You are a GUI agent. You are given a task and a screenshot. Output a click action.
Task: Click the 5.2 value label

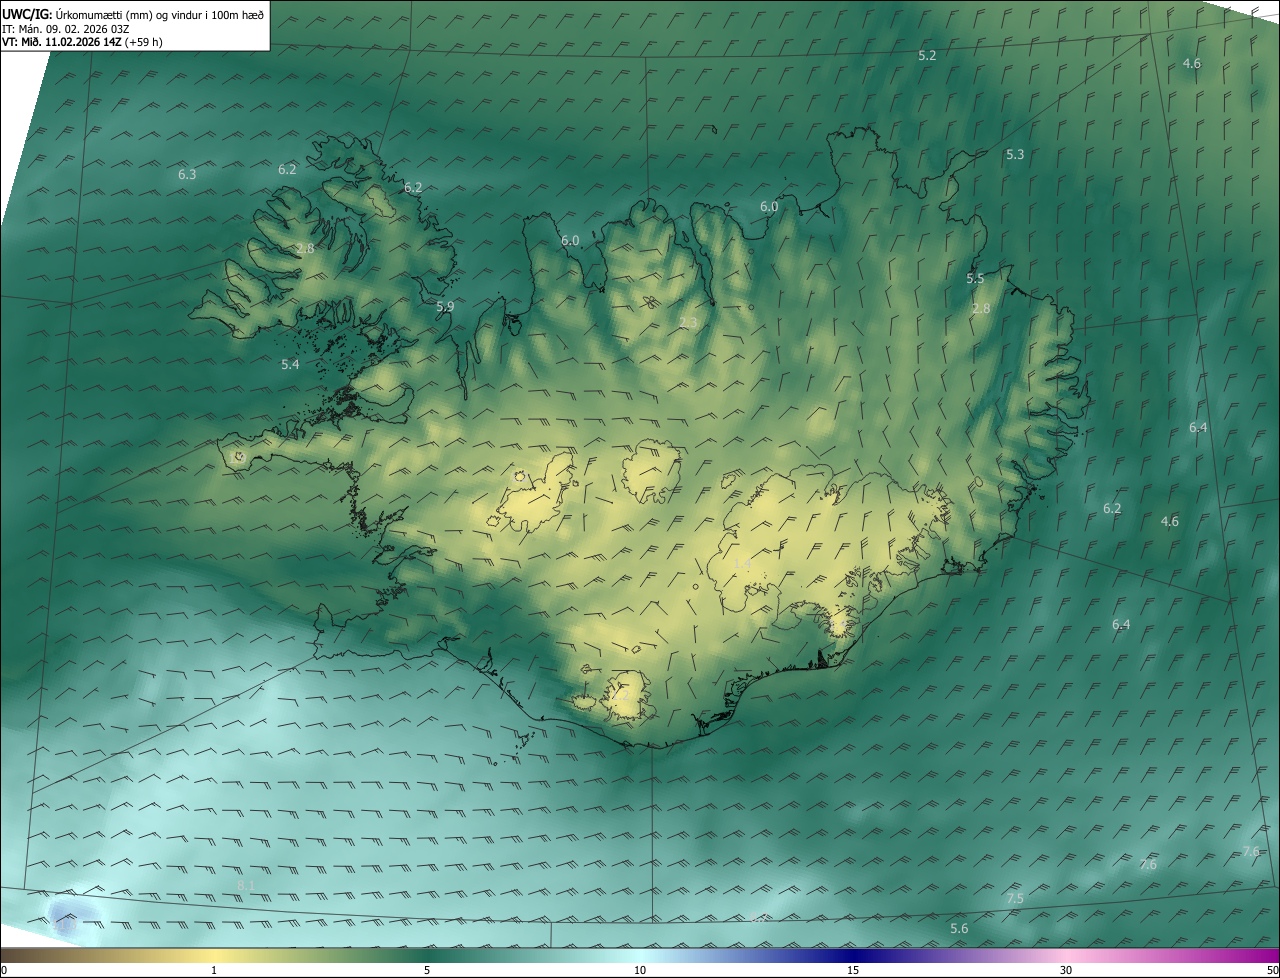point(927,55)
